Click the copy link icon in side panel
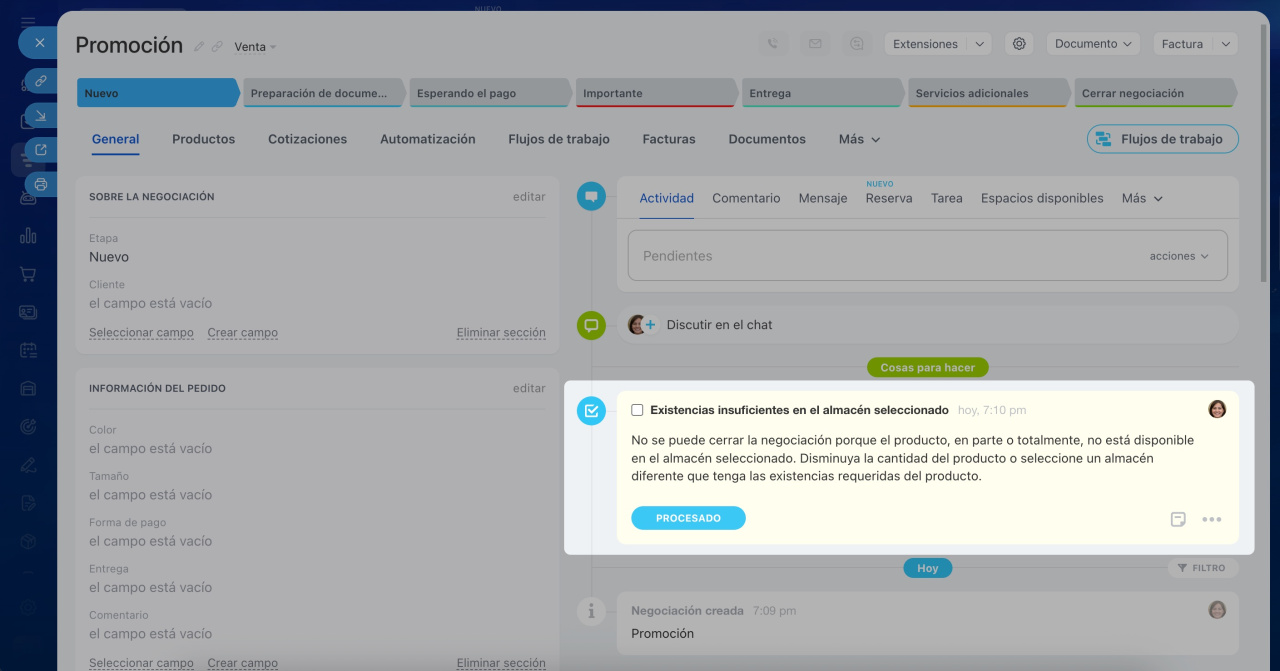The height and width of the screenshot is (671, 1280). (41, 80)
